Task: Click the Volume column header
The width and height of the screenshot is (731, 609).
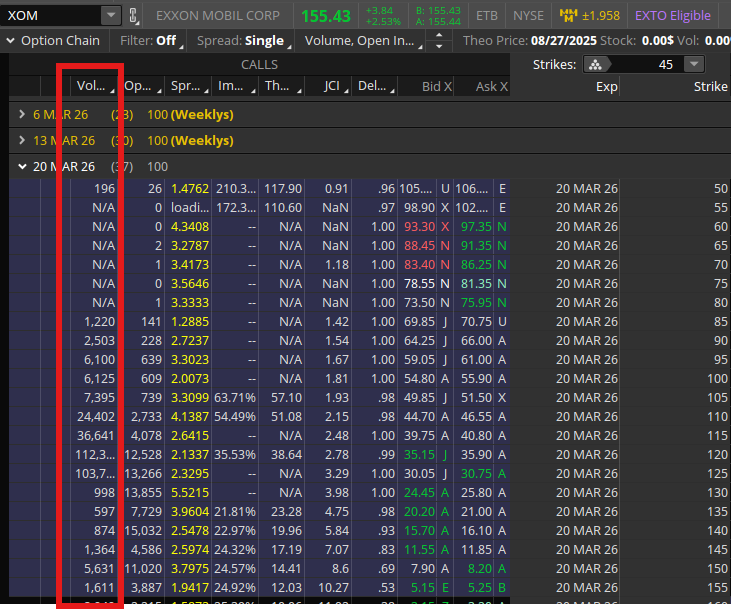Action: coord(93,86)
